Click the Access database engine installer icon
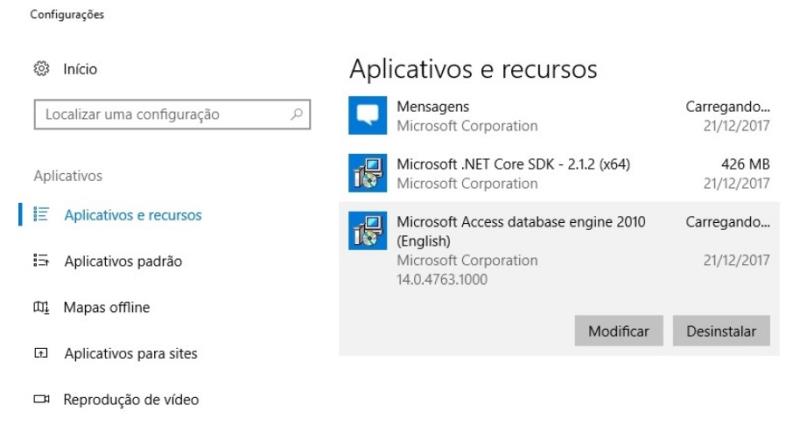 point(366,231)
